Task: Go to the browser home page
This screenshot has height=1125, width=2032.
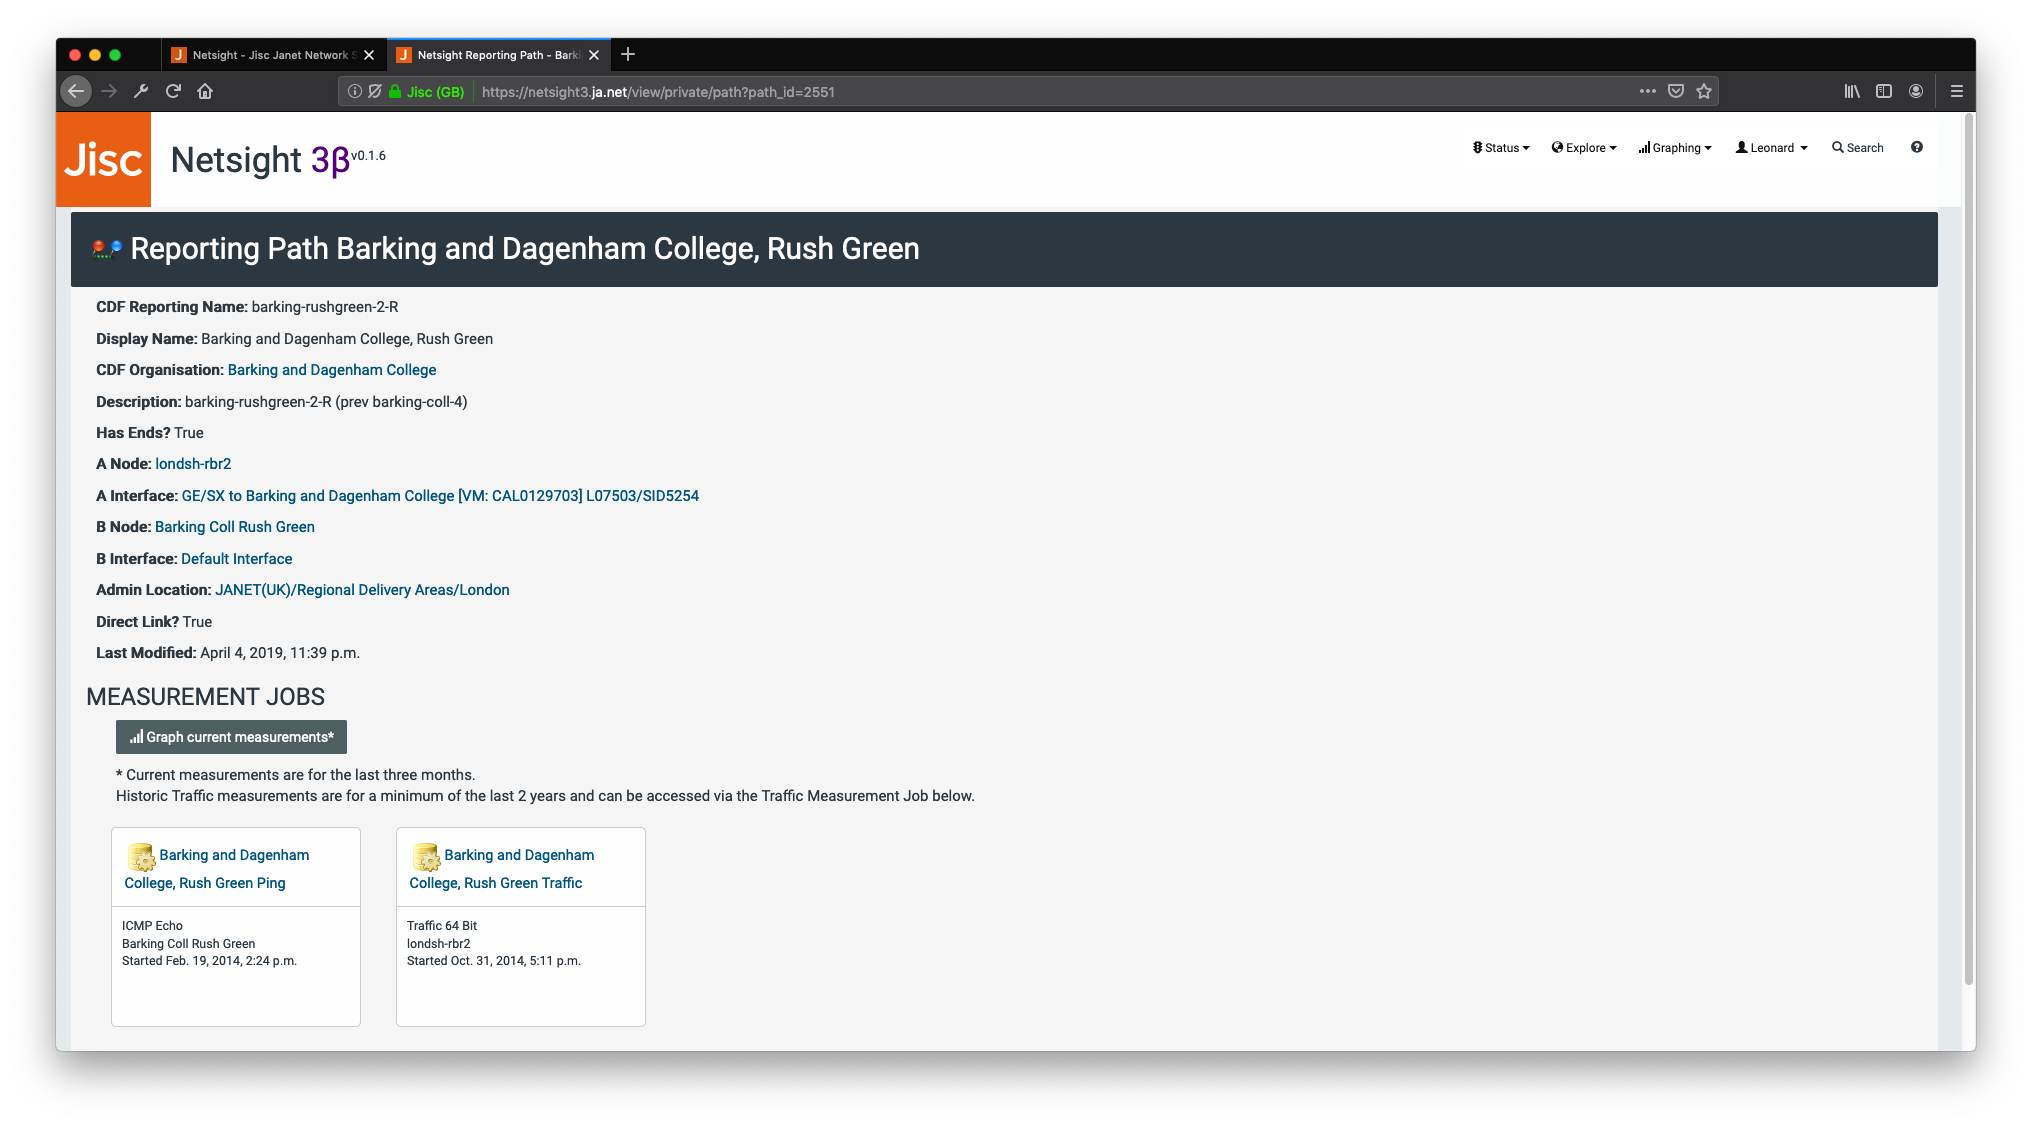Action: click(205, 91)
